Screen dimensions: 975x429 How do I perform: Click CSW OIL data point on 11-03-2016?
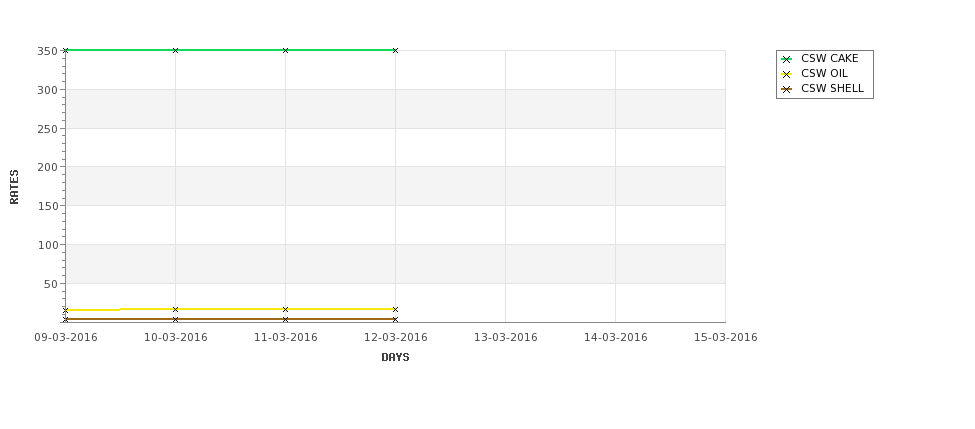coord(285,309)
